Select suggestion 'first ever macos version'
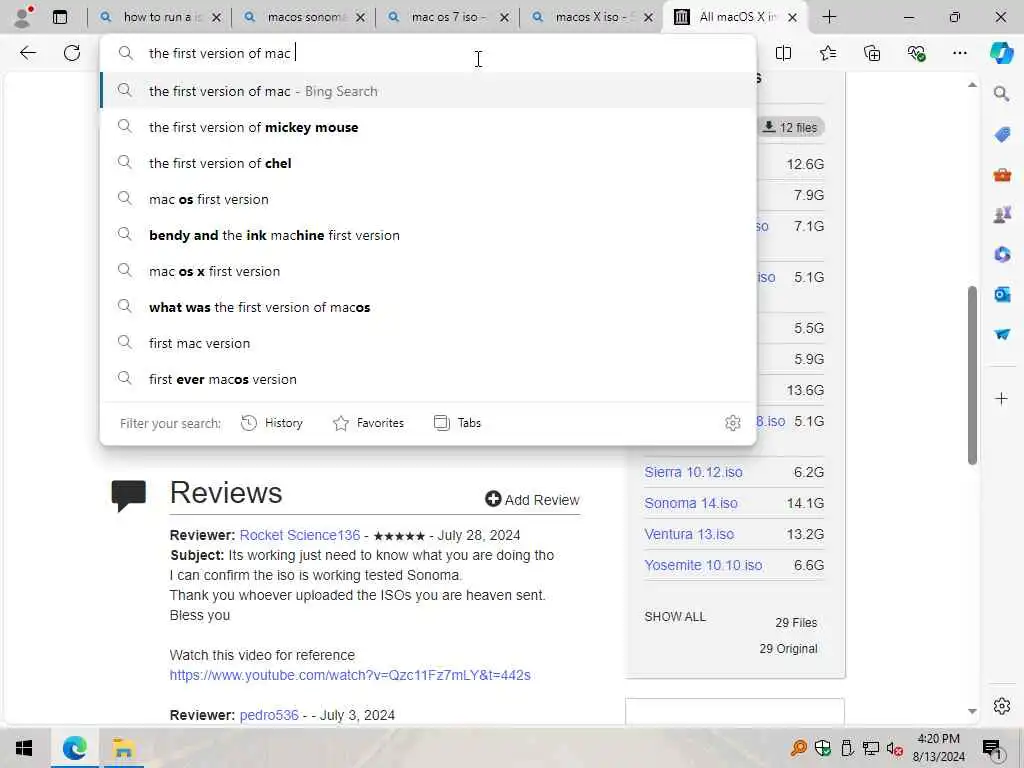1024x768 pixels. pos(428,379)
